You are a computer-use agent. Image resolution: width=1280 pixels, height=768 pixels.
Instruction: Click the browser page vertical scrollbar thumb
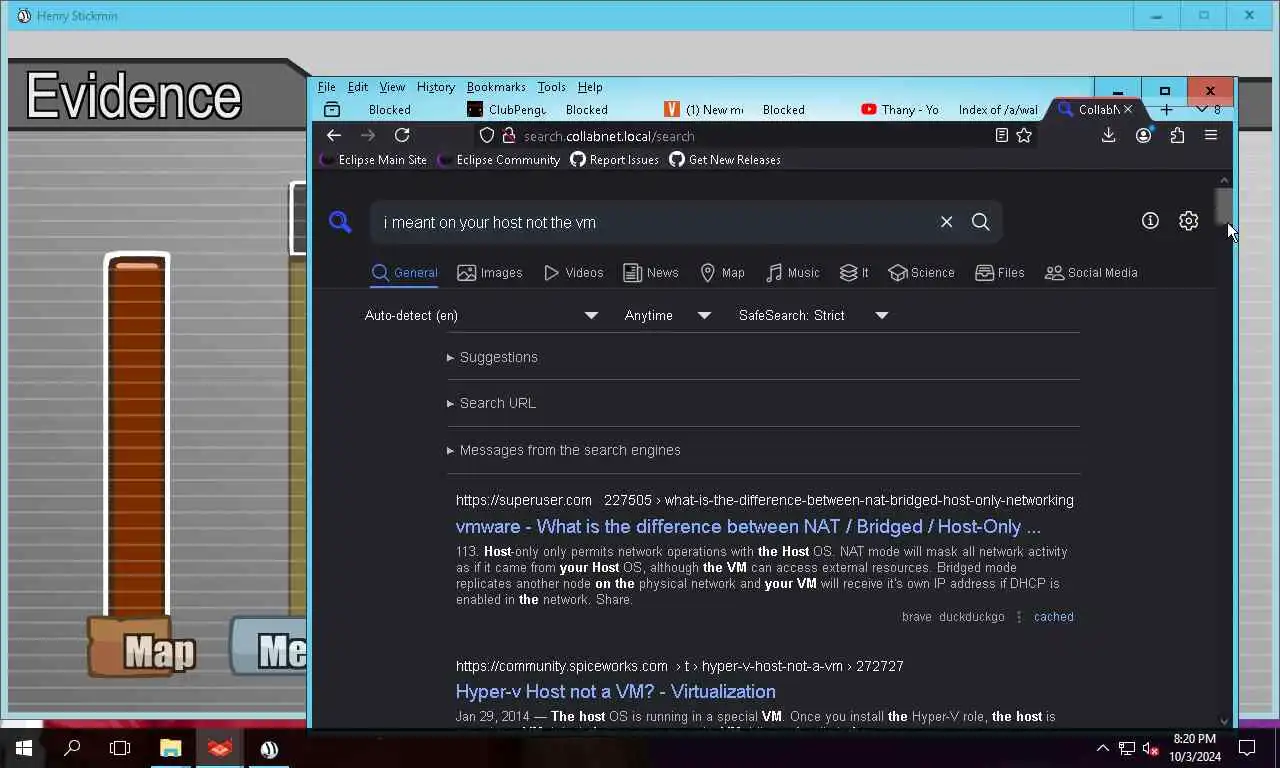[1224, 206]
